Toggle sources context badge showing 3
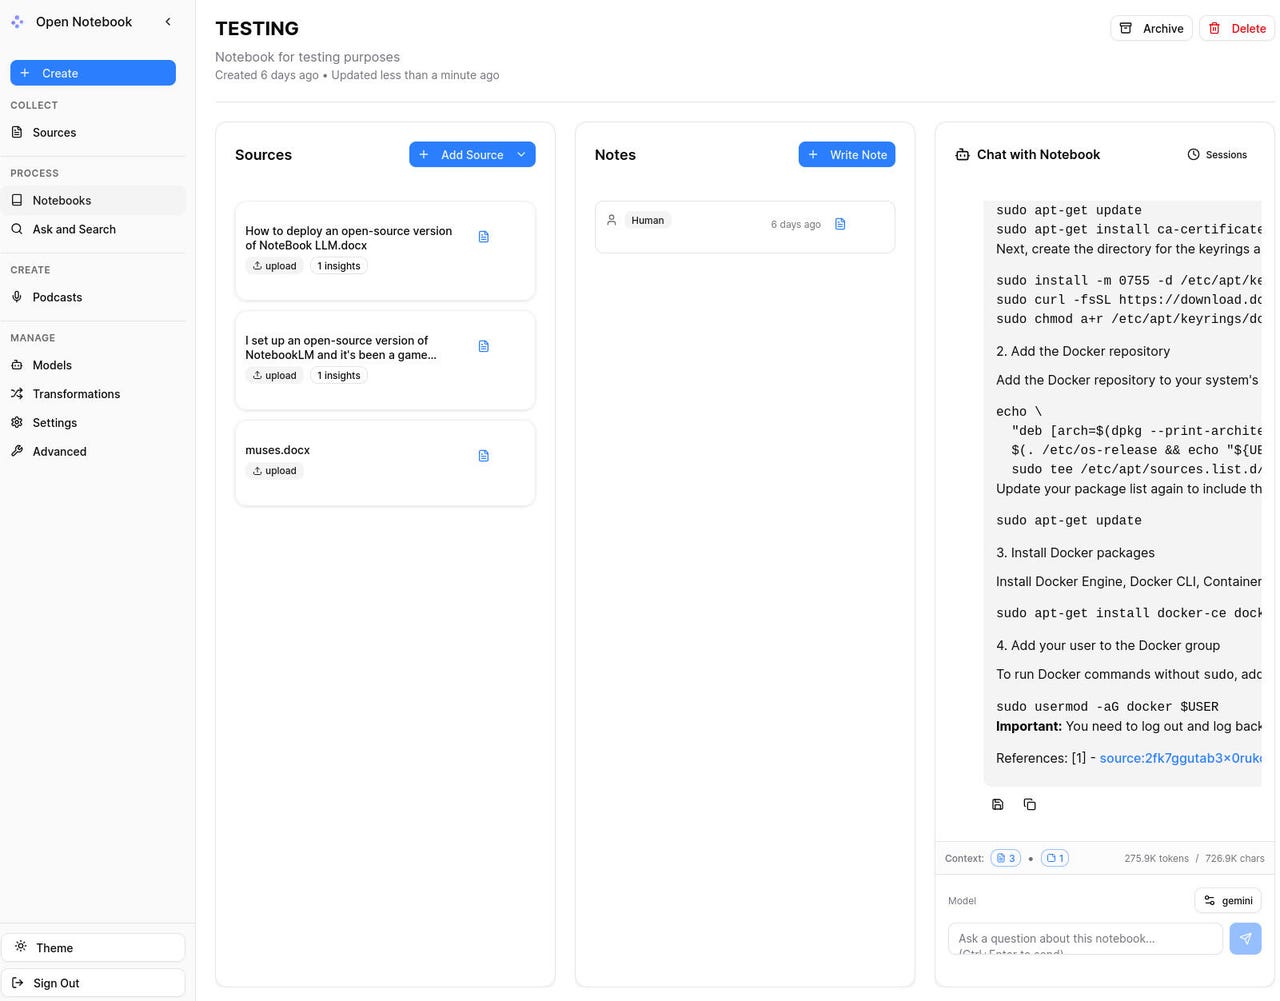 click(x=1005, y=858)
